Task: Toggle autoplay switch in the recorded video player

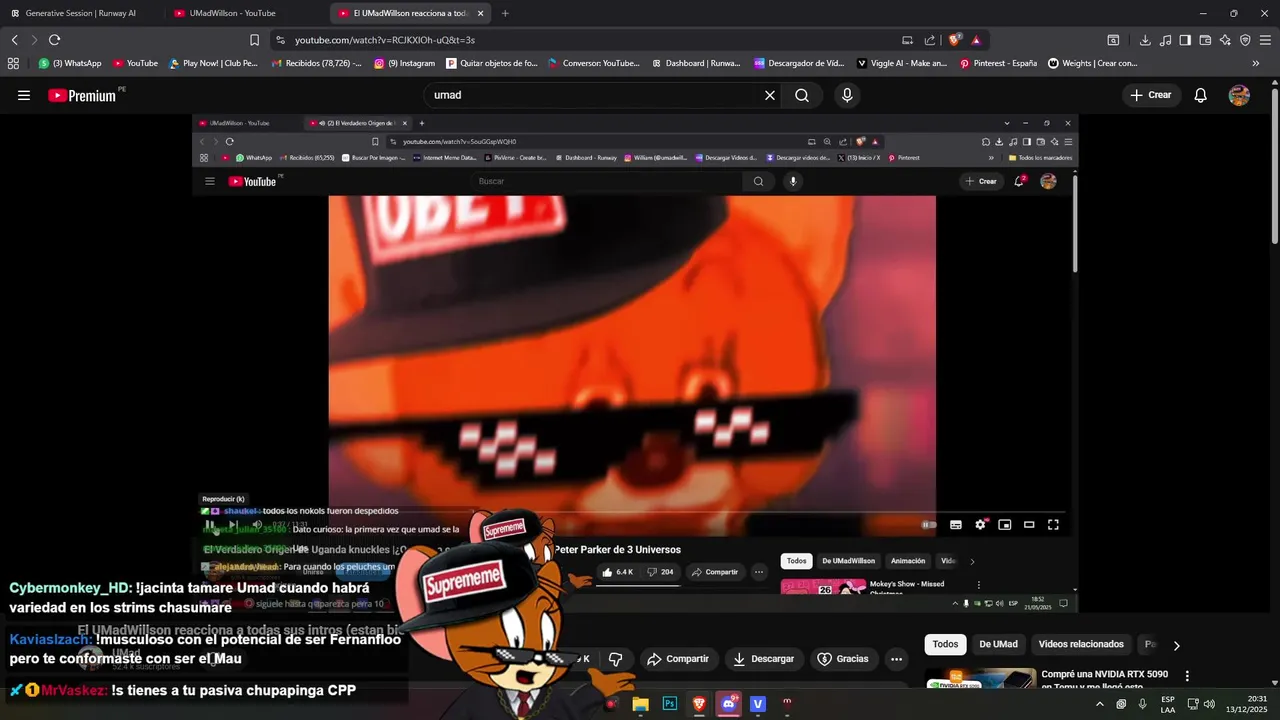Action: [929, 525]
